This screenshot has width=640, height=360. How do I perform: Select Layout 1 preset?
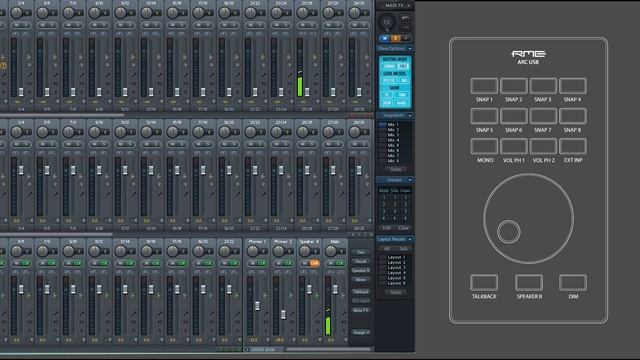[394, 258]
